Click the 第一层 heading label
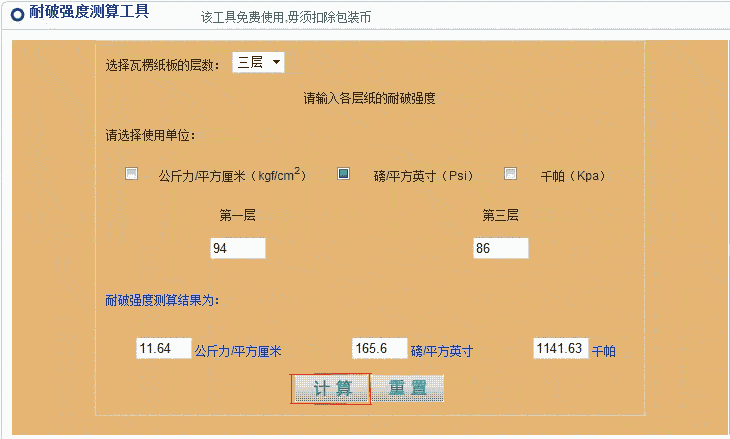Screen dimensions: 730x439 tap(238, 215)
